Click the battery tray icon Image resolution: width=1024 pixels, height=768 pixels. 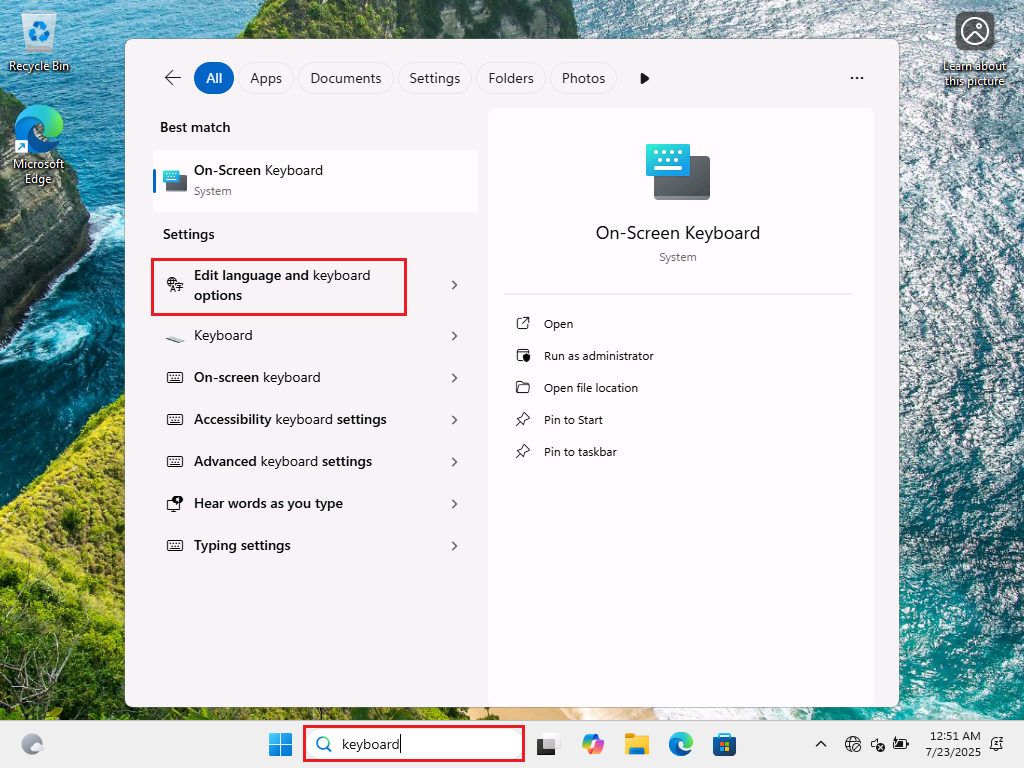[x=901, y=744]
